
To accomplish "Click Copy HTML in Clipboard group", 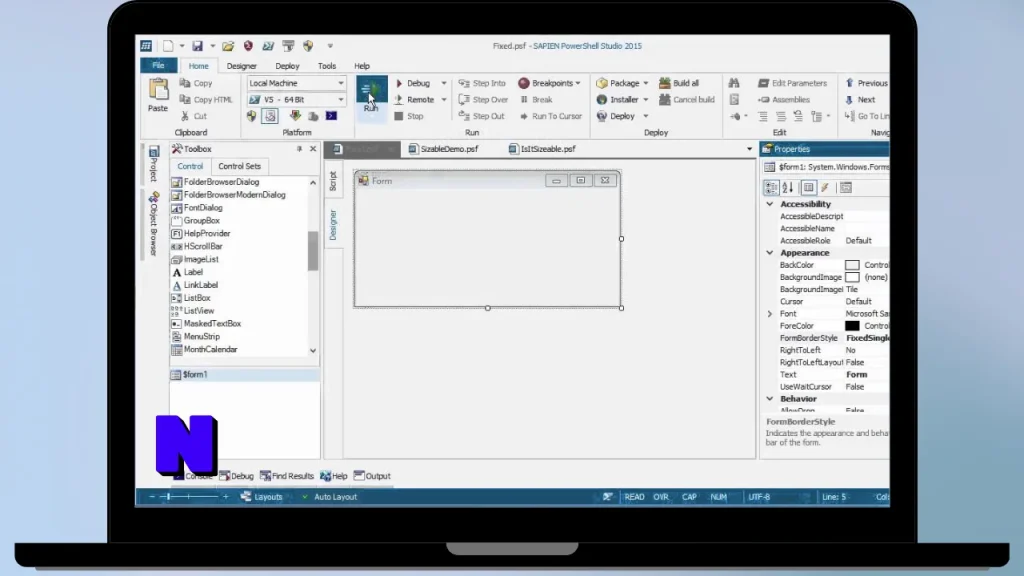I will pos(206,100).
